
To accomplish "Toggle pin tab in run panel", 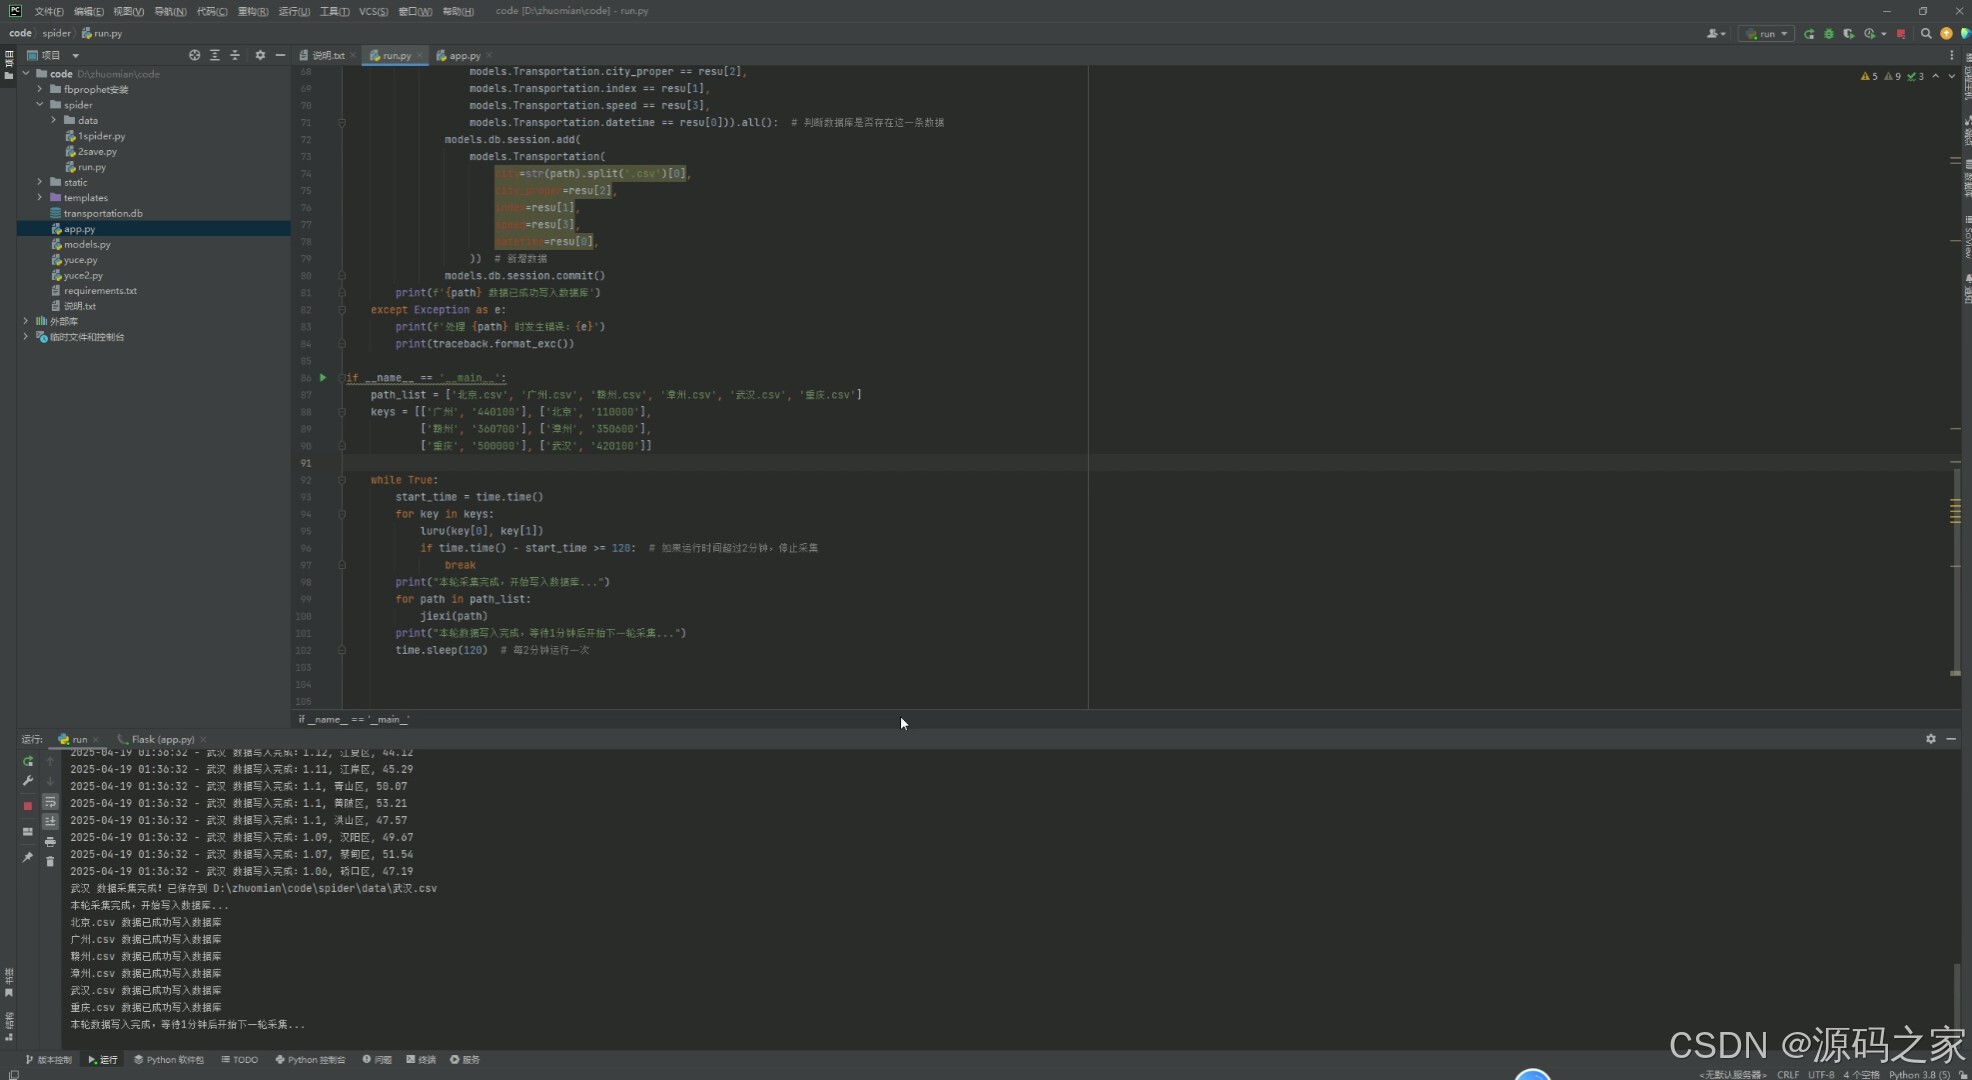I will click(28, 857).
